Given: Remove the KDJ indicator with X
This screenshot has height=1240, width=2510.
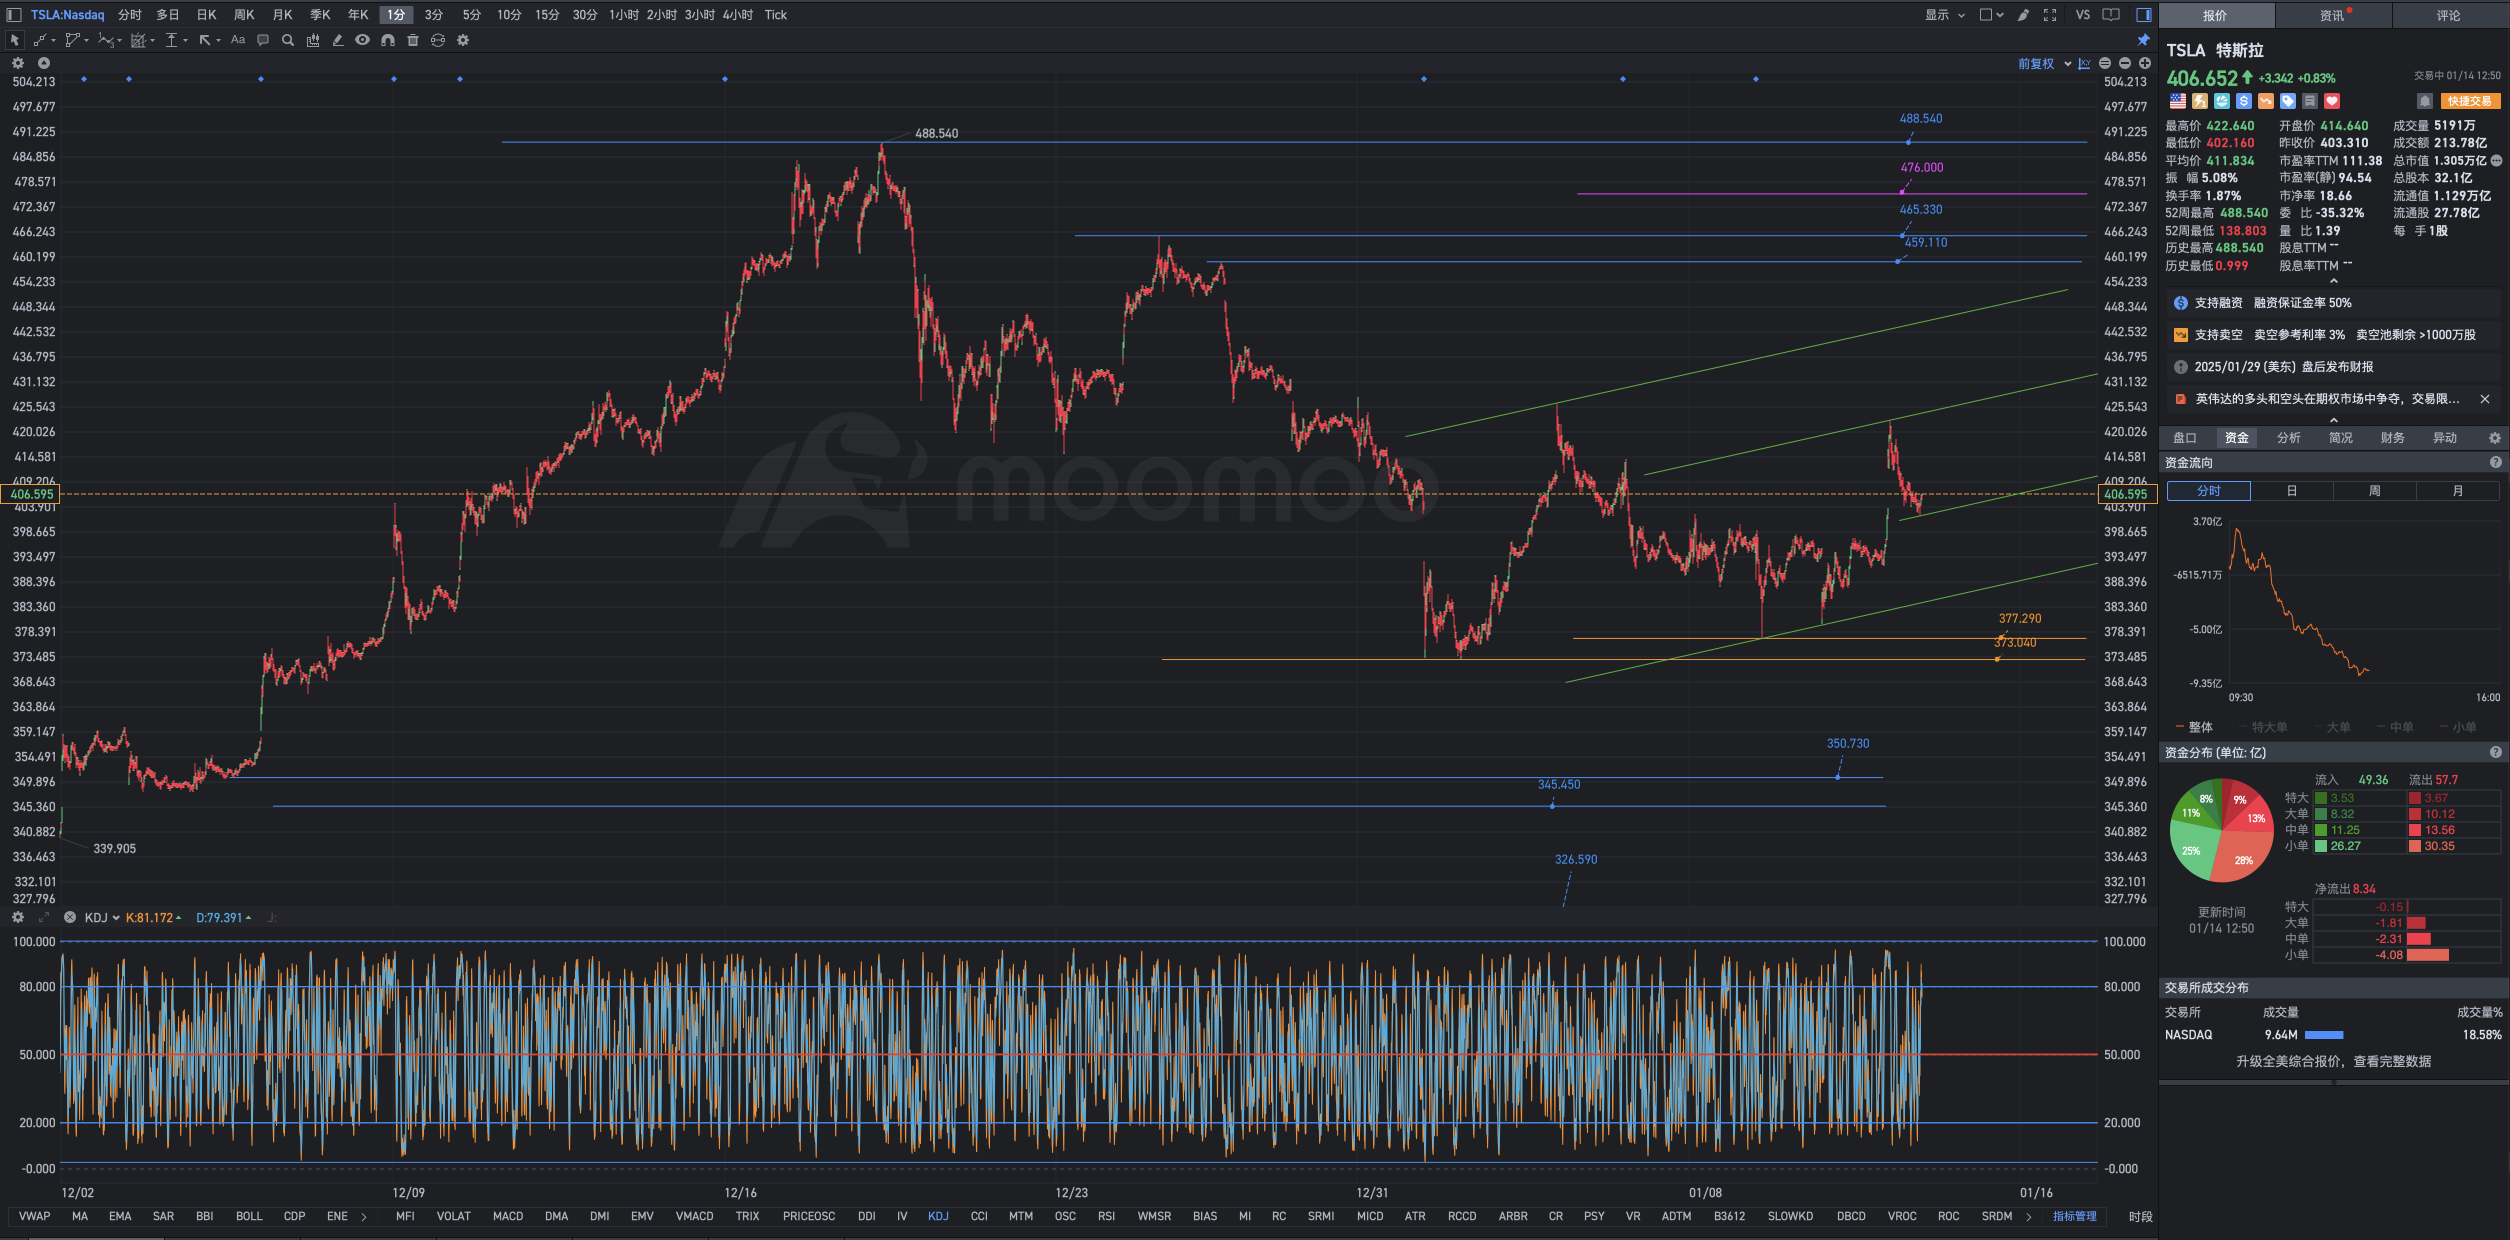Looking at the screenshot, I should click(70, 917).
